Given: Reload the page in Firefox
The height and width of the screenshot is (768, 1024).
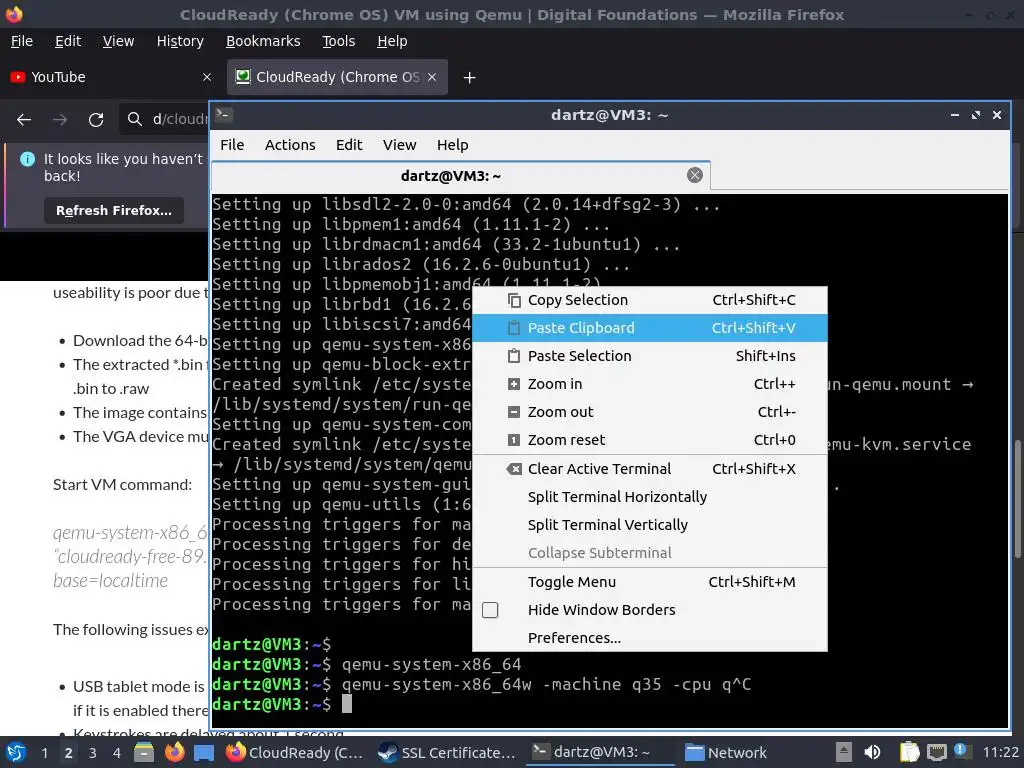Looking at the screenshot, I should coord(96,120).
